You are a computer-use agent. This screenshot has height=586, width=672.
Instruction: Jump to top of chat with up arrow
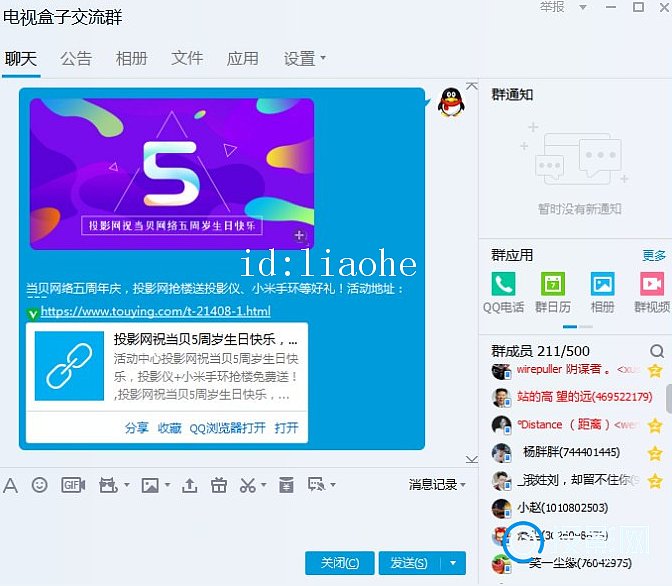471,86
